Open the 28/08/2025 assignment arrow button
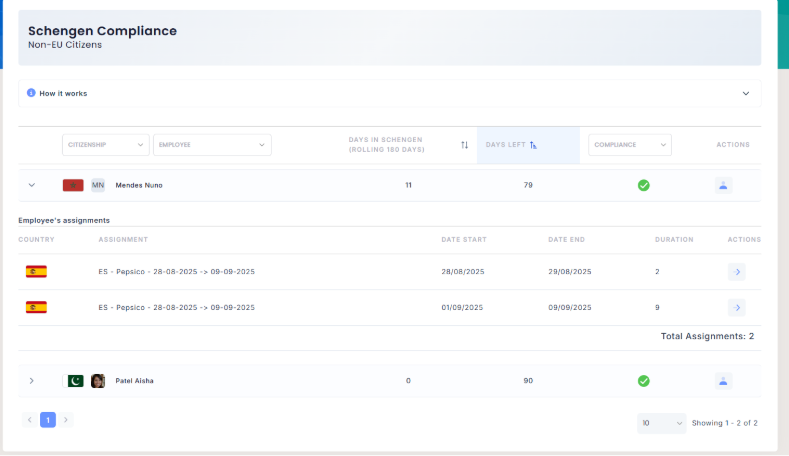Image resolution: width=789 pixels, height=456 pixels. pyautogui.click(x=737, y=272)
